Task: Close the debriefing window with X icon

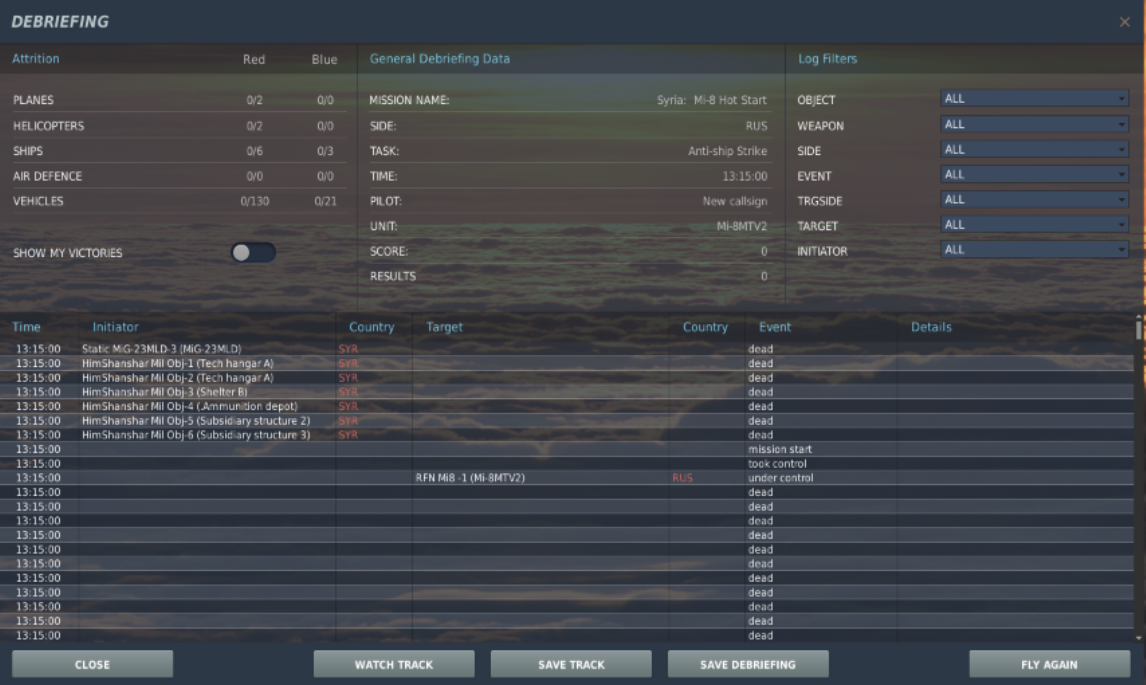Action: (x=1124, y=22)
